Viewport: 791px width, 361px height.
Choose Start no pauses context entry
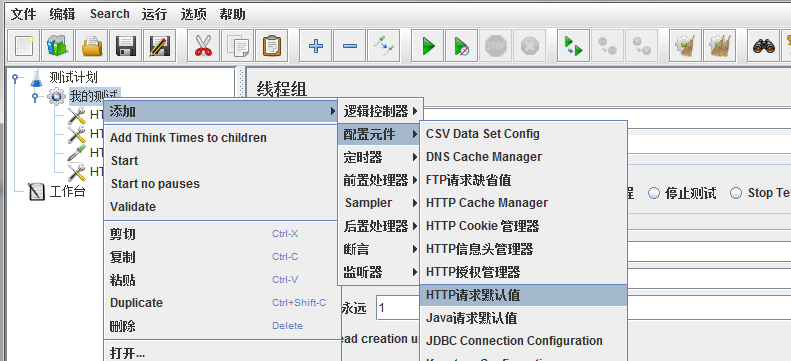(220, 184)
